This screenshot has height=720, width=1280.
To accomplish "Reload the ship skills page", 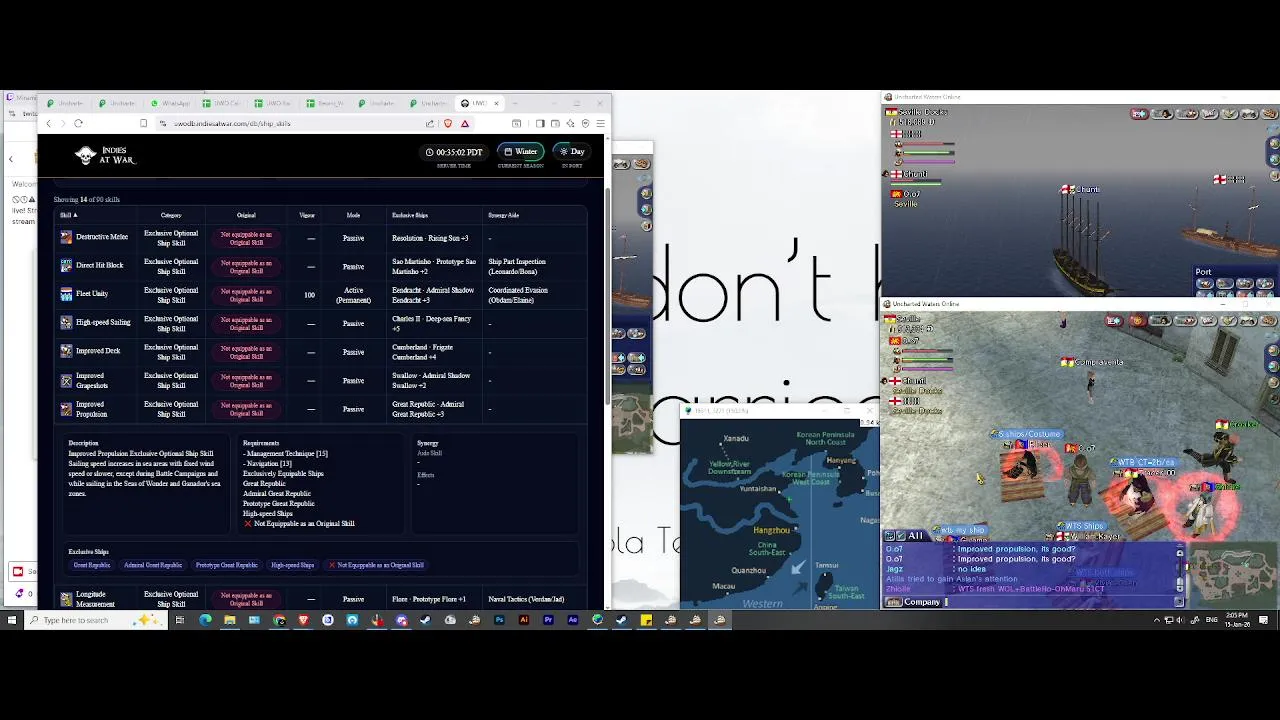I will coord(78,123).
